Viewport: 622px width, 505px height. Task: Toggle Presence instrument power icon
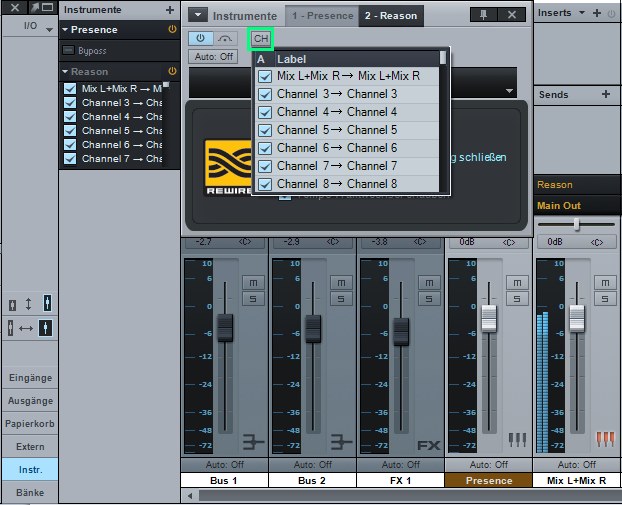point(172,29)
